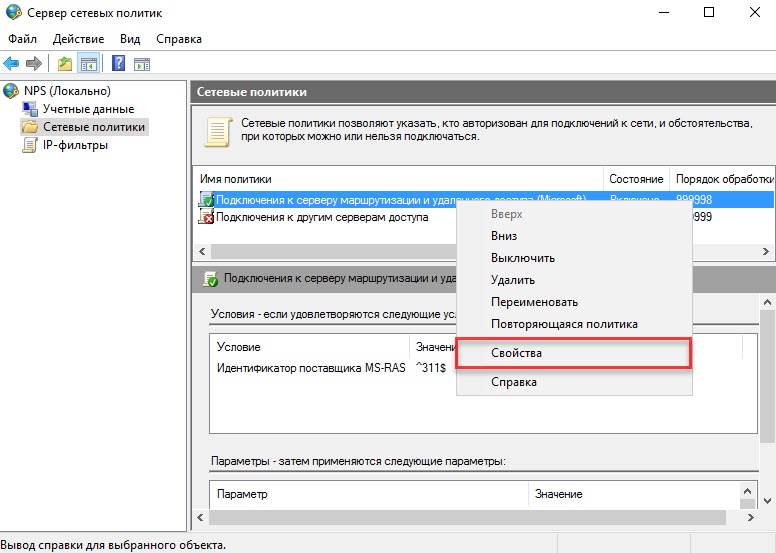
Task: Sort by Порядок обработки column header
Action: 723,179
